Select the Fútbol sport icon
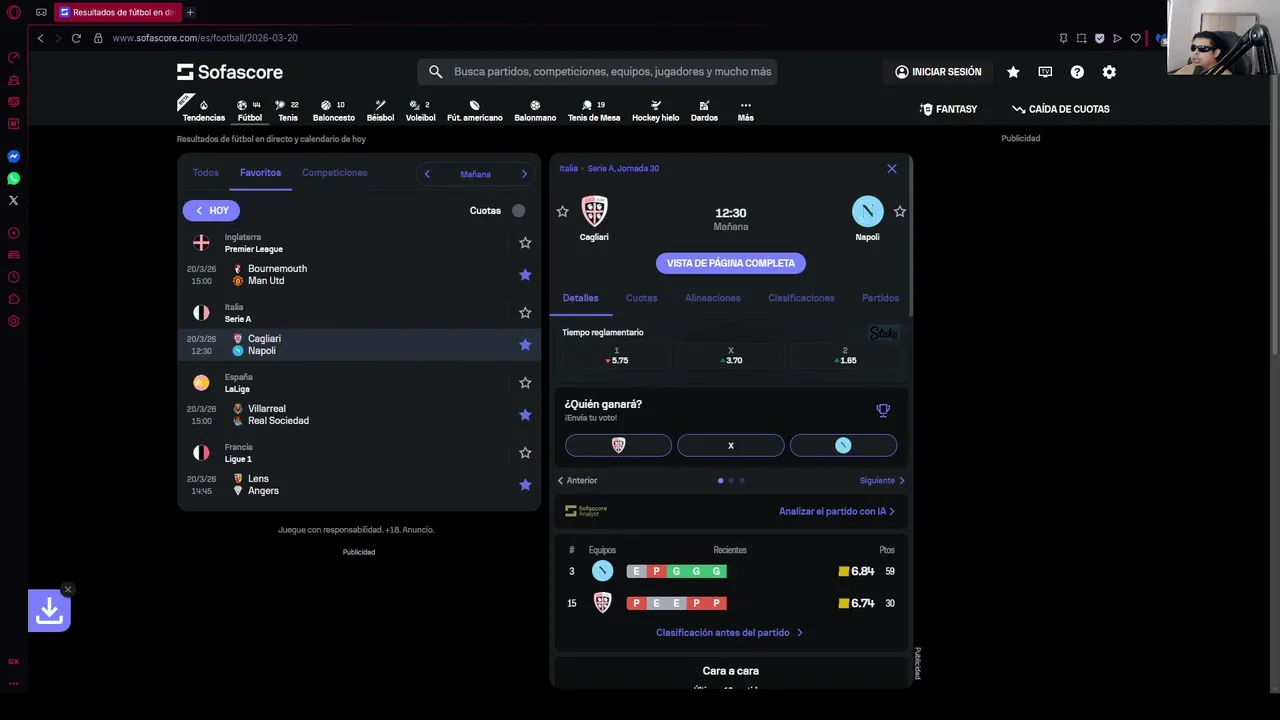This screenshot has width=1280, height=720. pos(249,110)
